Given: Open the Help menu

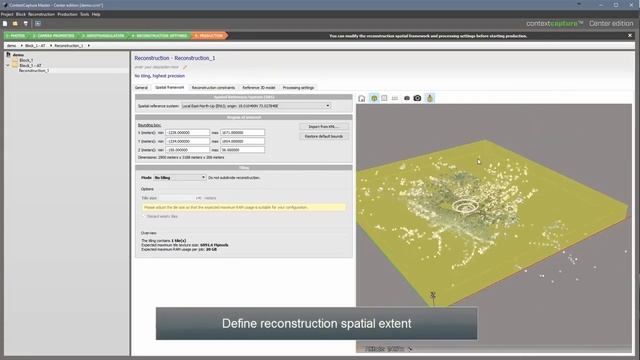Looking at the screenshot, I should [96, 14].
